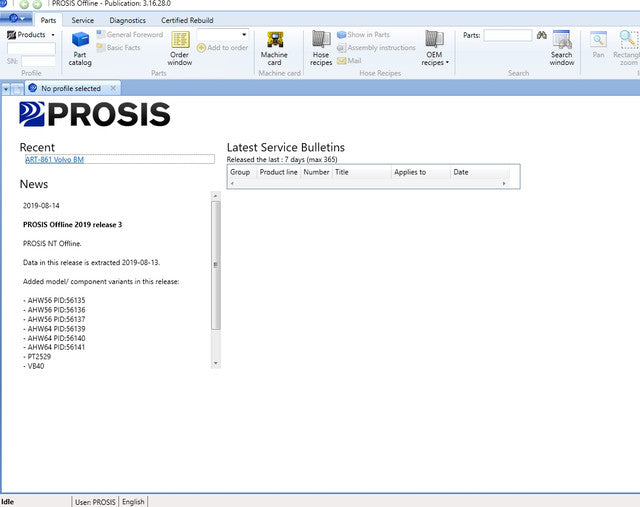The image size is (640, 507).
Task: Switch to the Service tab
Action: [x=83, y=20]
